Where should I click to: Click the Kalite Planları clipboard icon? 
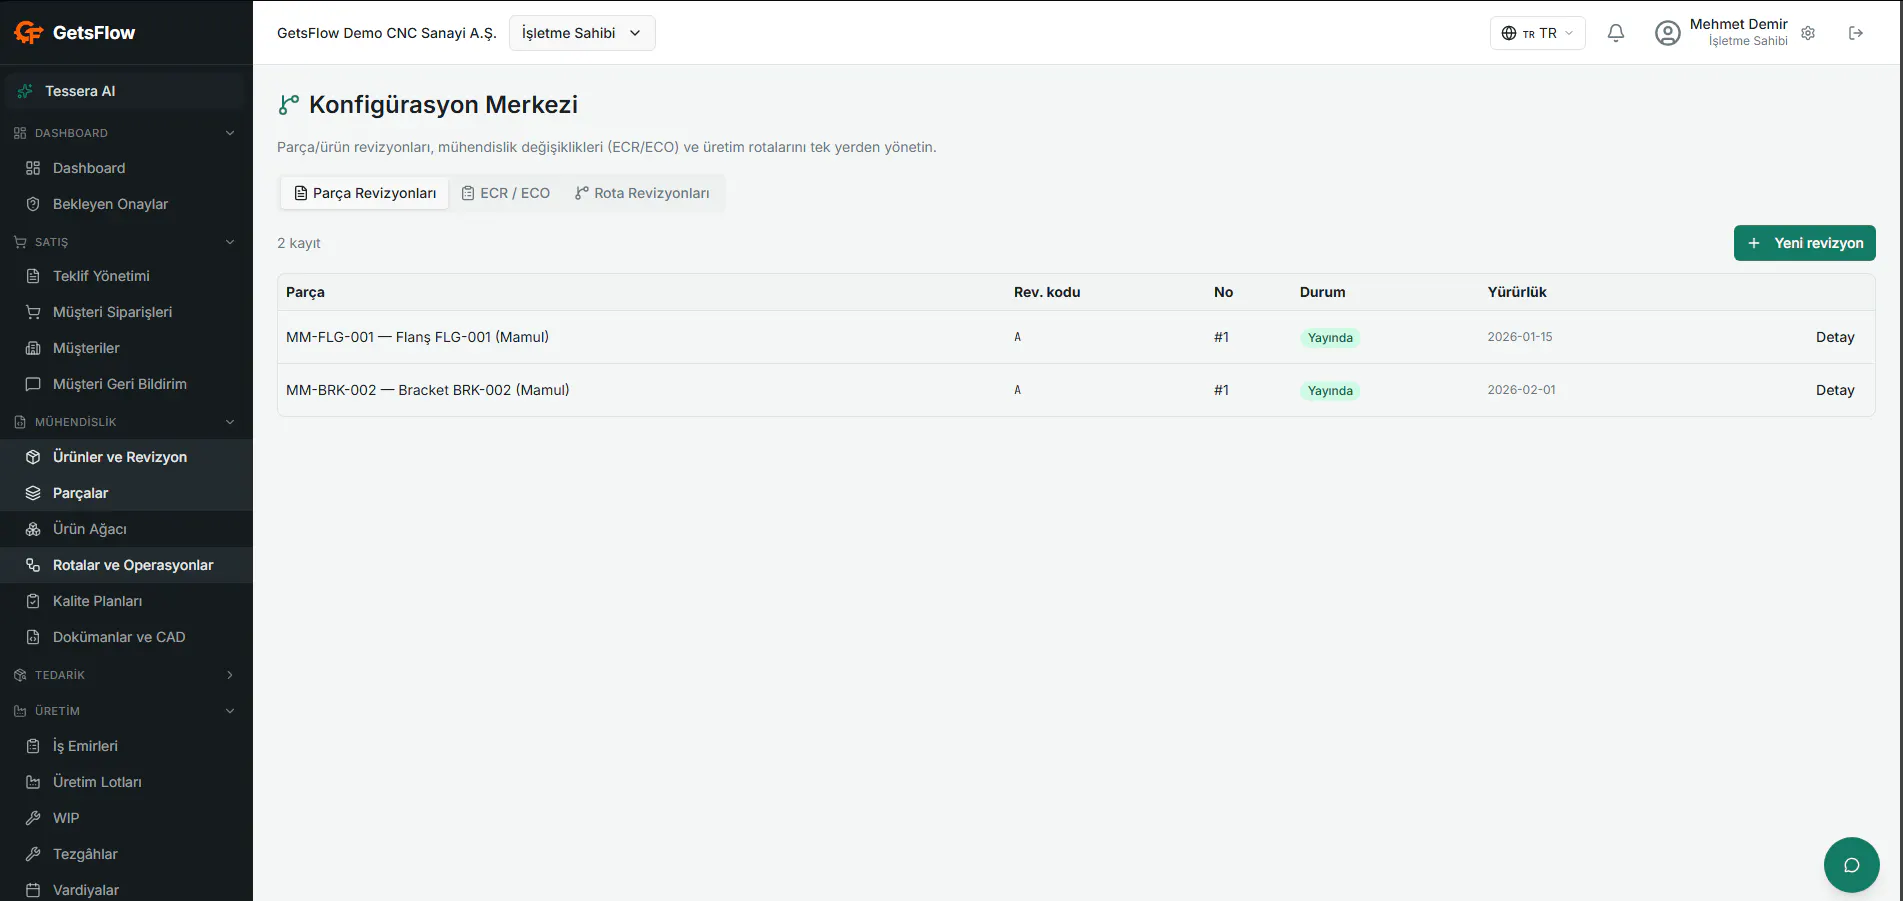point(33,601)
